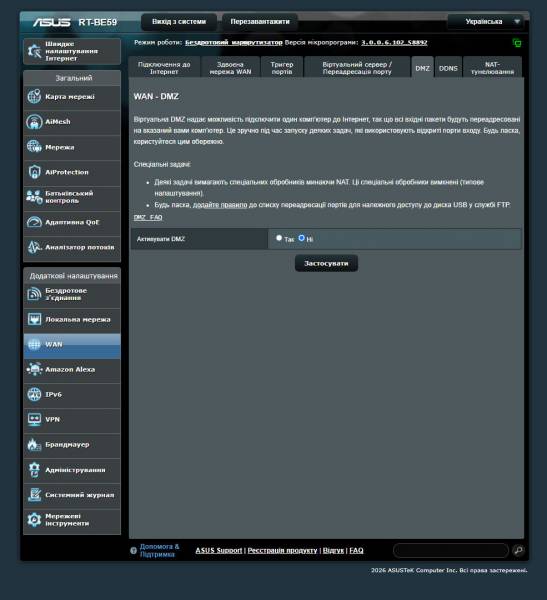547x600 pixels.
Task: Click the Карта мережі globe icon
Action: pyautogui.click(x=34, y=96)
